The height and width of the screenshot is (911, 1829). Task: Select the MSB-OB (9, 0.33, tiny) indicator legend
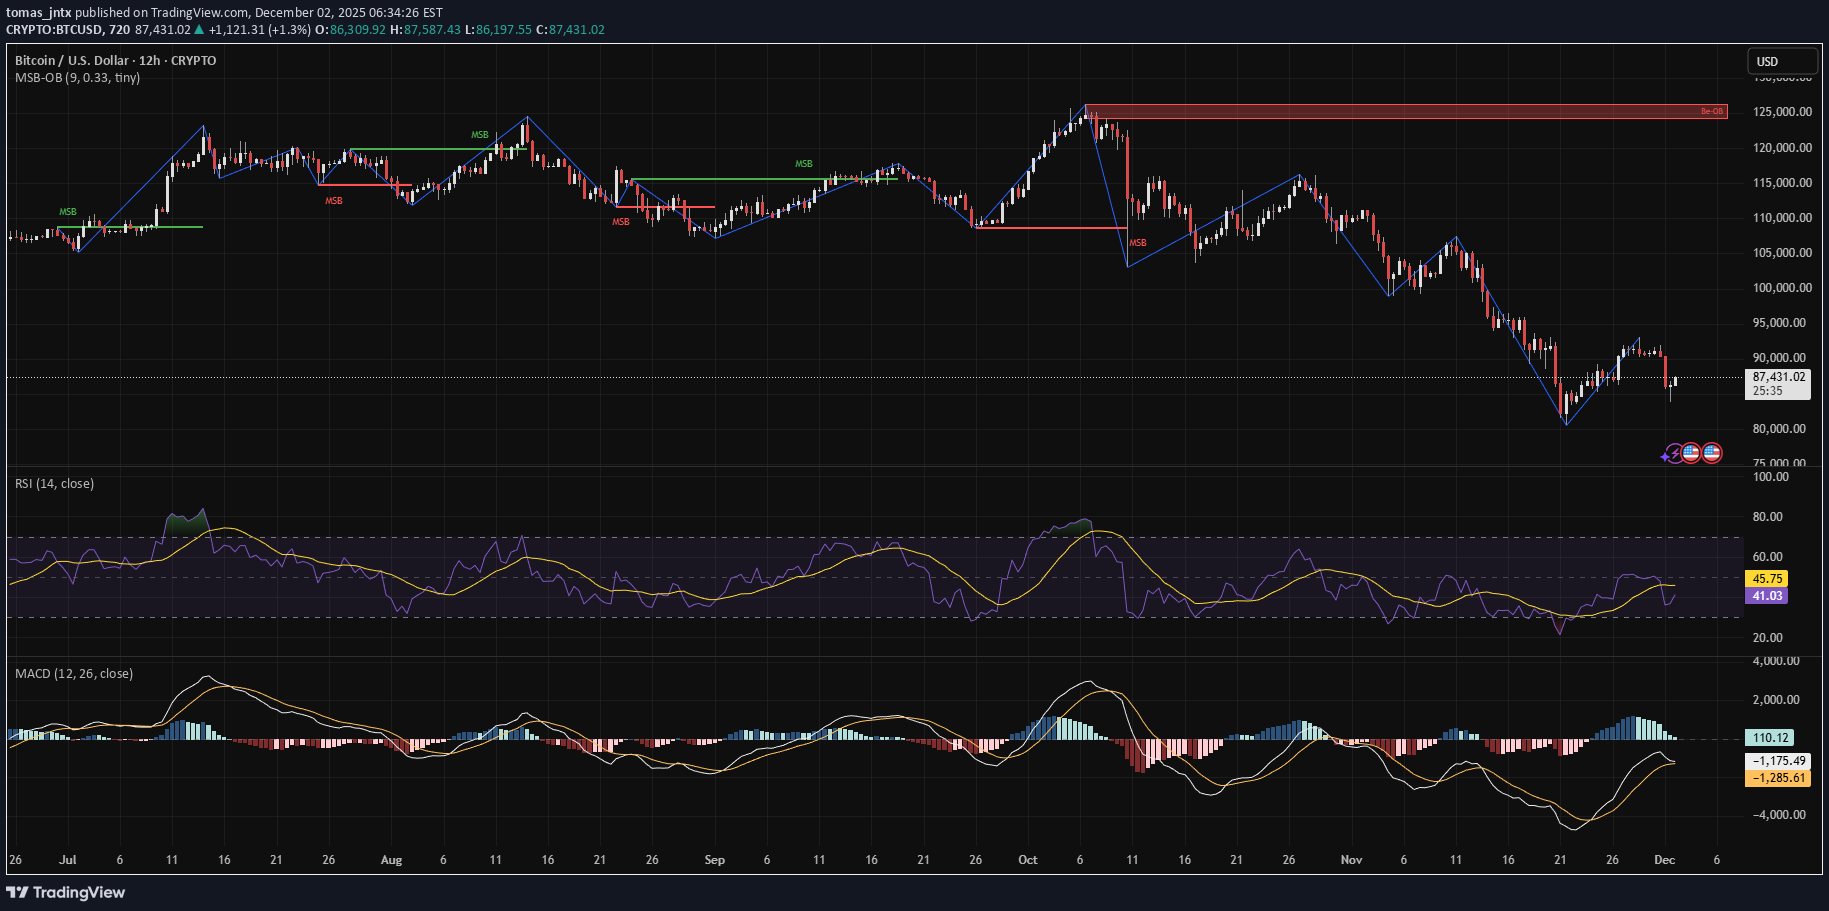pos(77,78)
